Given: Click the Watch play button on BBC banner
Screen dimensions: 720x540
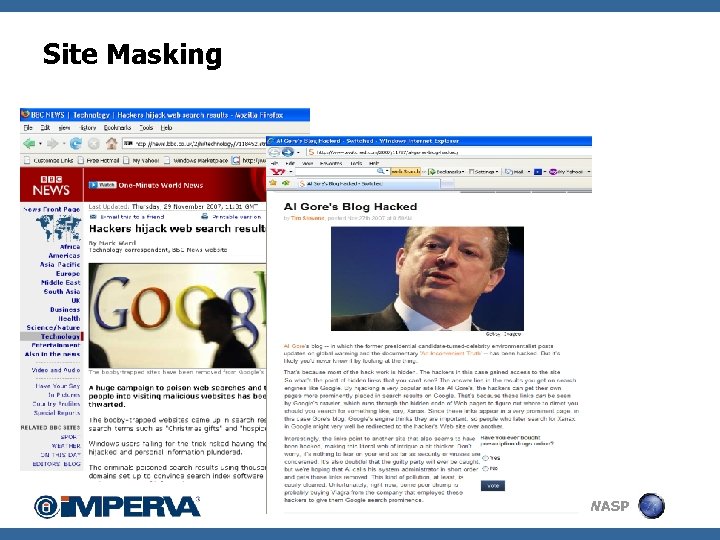Looking at the screenshot, I should (x=102, y=185).
